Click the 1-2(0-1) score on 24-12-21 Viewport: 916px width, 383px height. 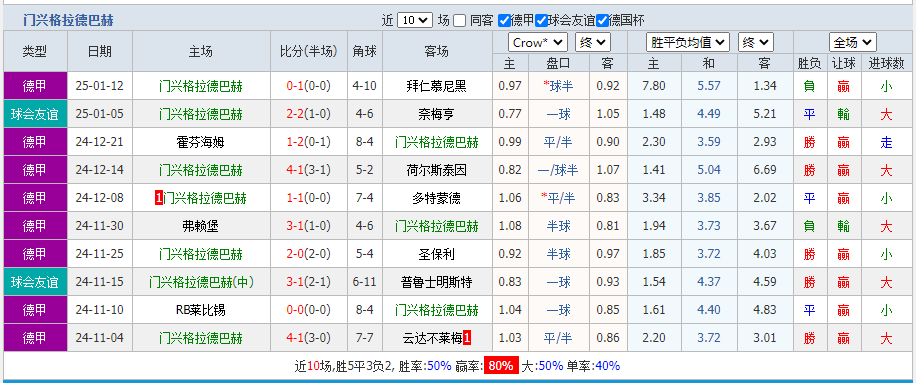coord(308,142)
